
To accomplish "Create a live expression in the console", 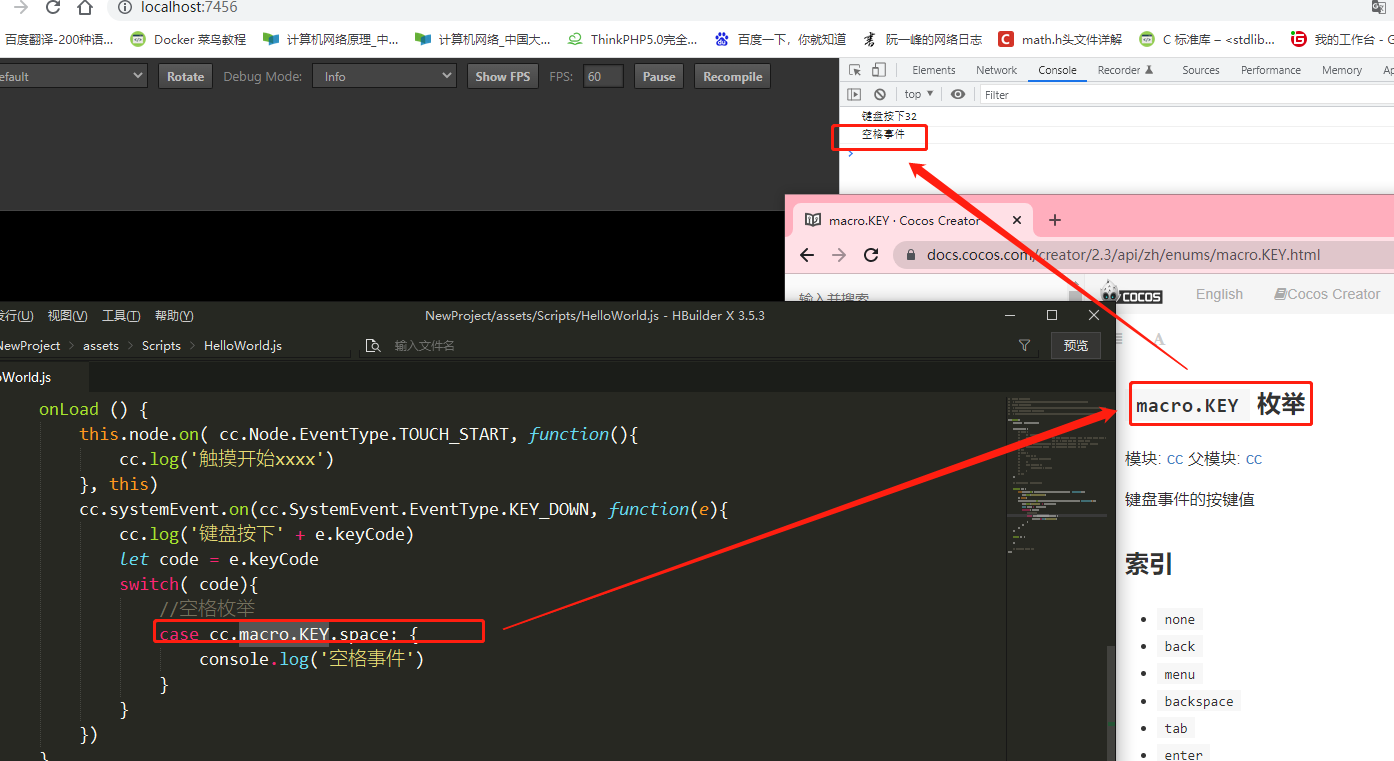I will point(958,94).
